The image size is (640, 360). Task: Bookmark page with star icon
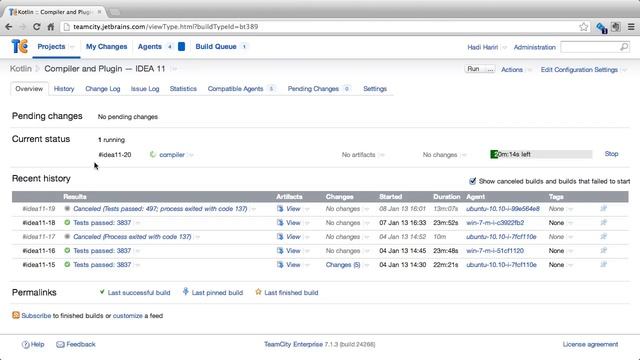click(x=583, y=27)
